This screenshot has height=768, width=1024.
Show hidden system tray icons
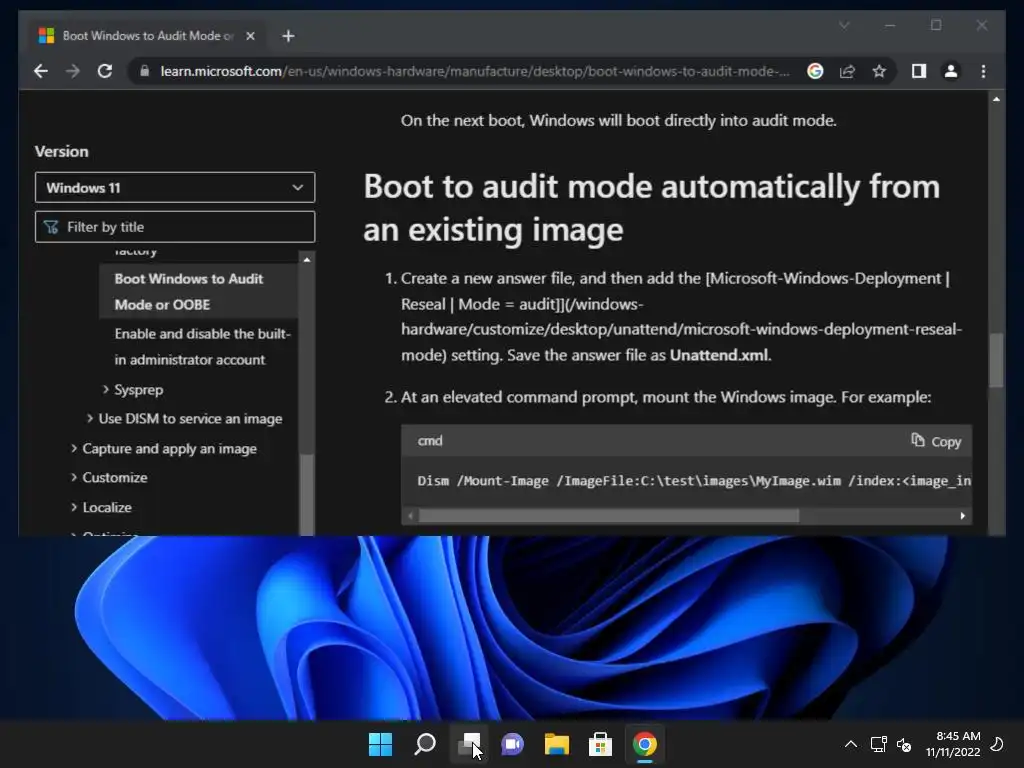click(851, 744)
